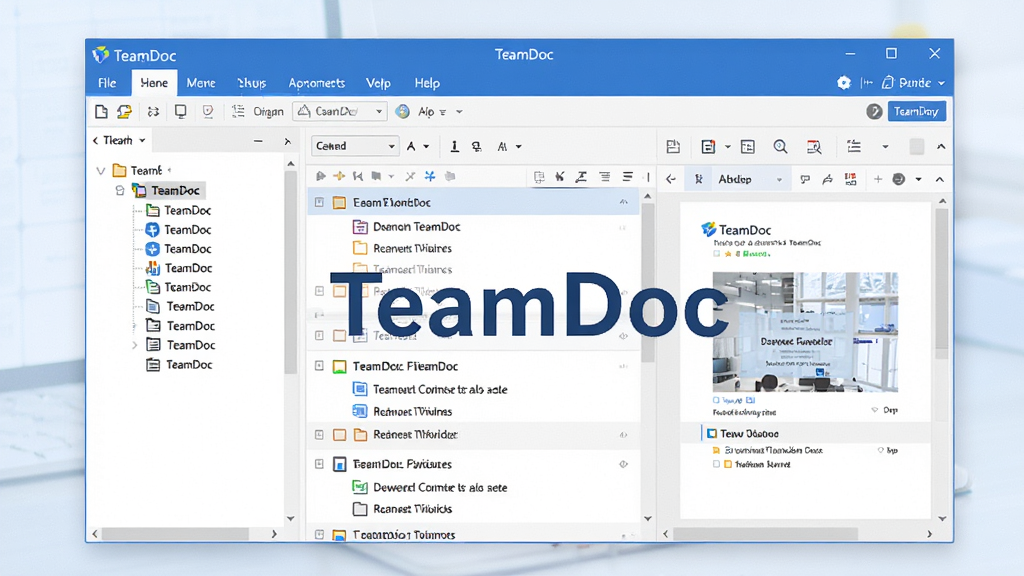Open the Help menu
The height and width of the screenshot is (576, 1024).
tap(427, 83)
